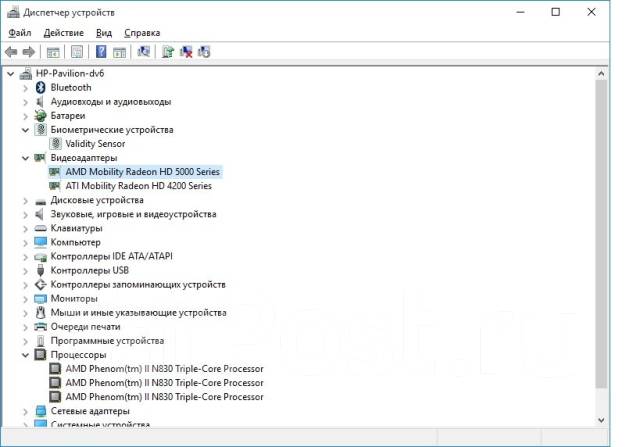Click the Батареи battery icon
Viewport: 640px width, 447px height.
(40, 116)
